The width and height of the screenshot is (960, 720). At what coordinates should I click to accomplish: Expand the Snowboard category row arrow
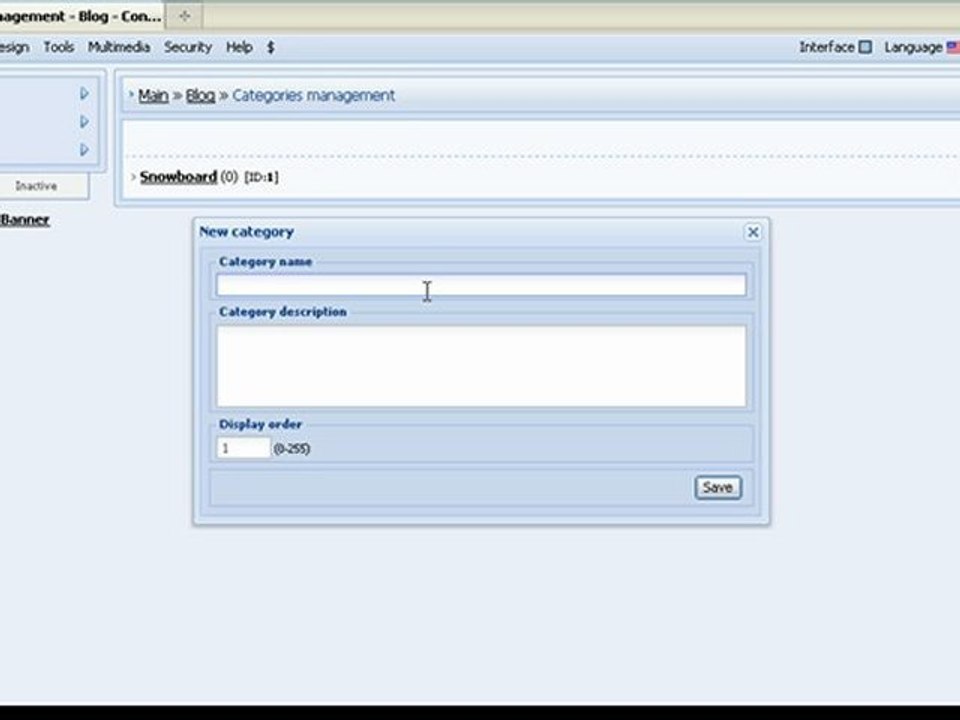point(133,177)
